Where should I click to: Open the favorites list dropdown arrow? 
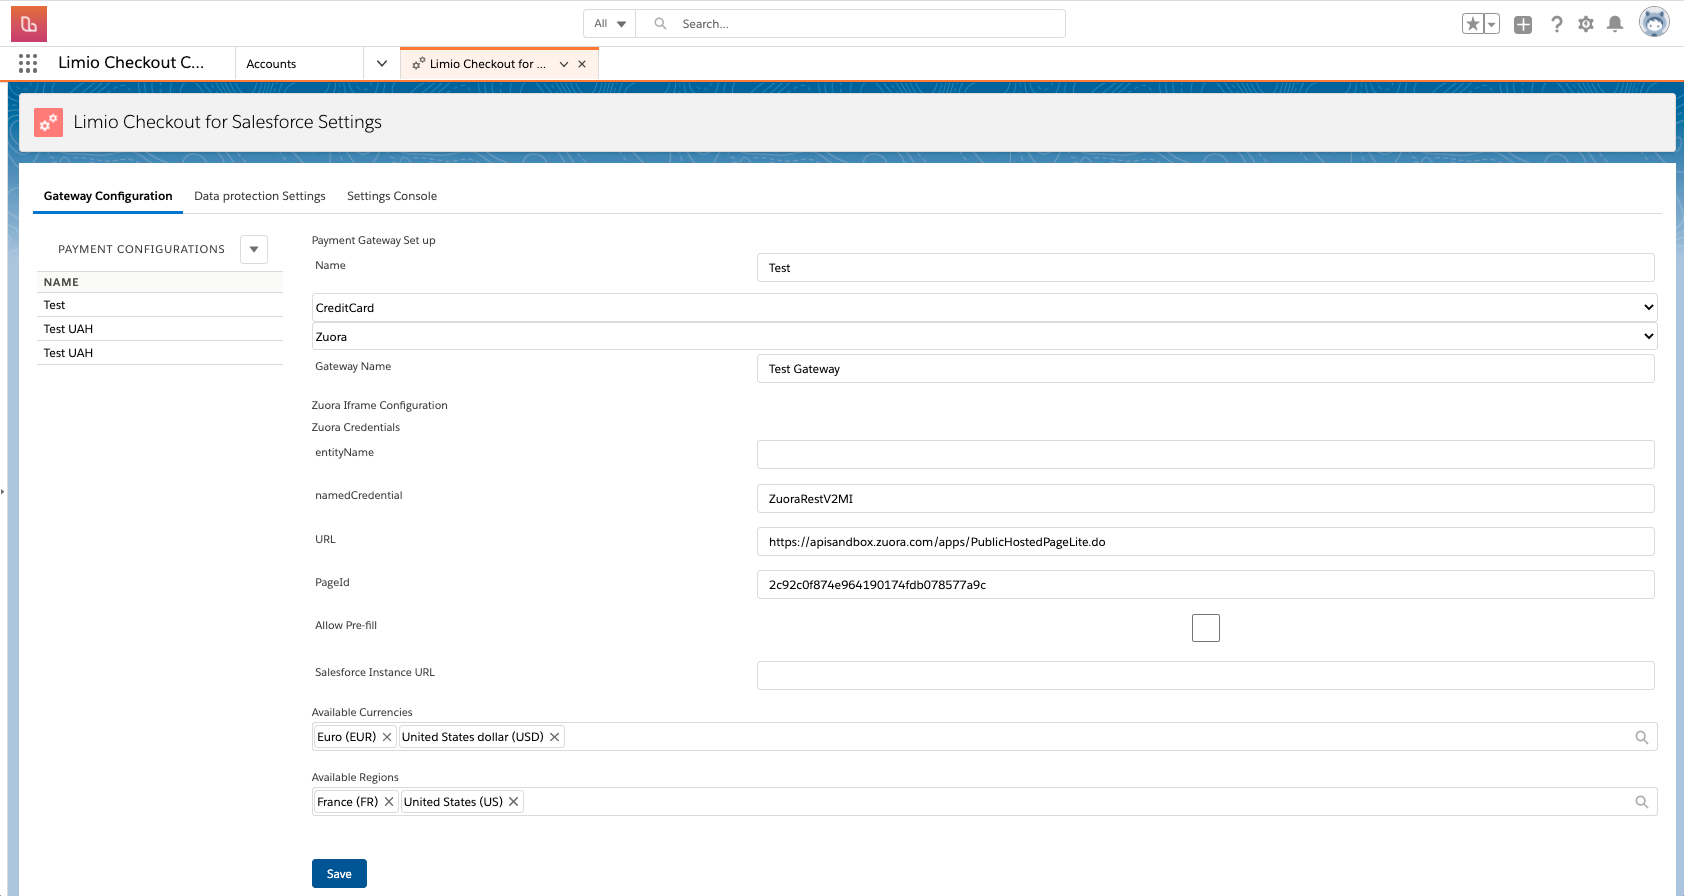coord(1492,24)
